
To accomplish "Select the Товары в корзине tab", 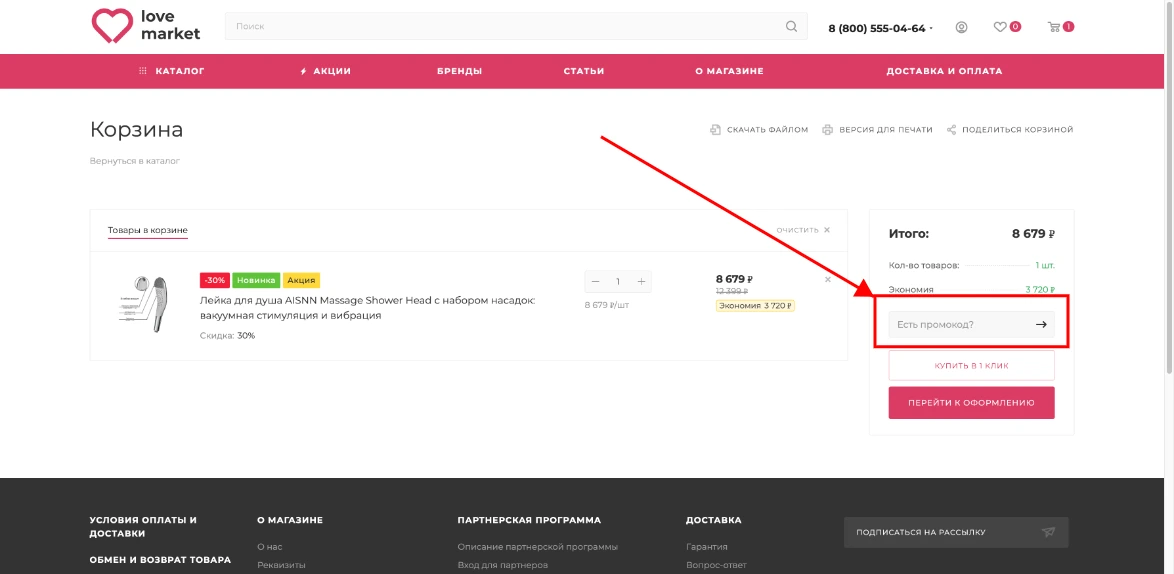I will [147, 230].
